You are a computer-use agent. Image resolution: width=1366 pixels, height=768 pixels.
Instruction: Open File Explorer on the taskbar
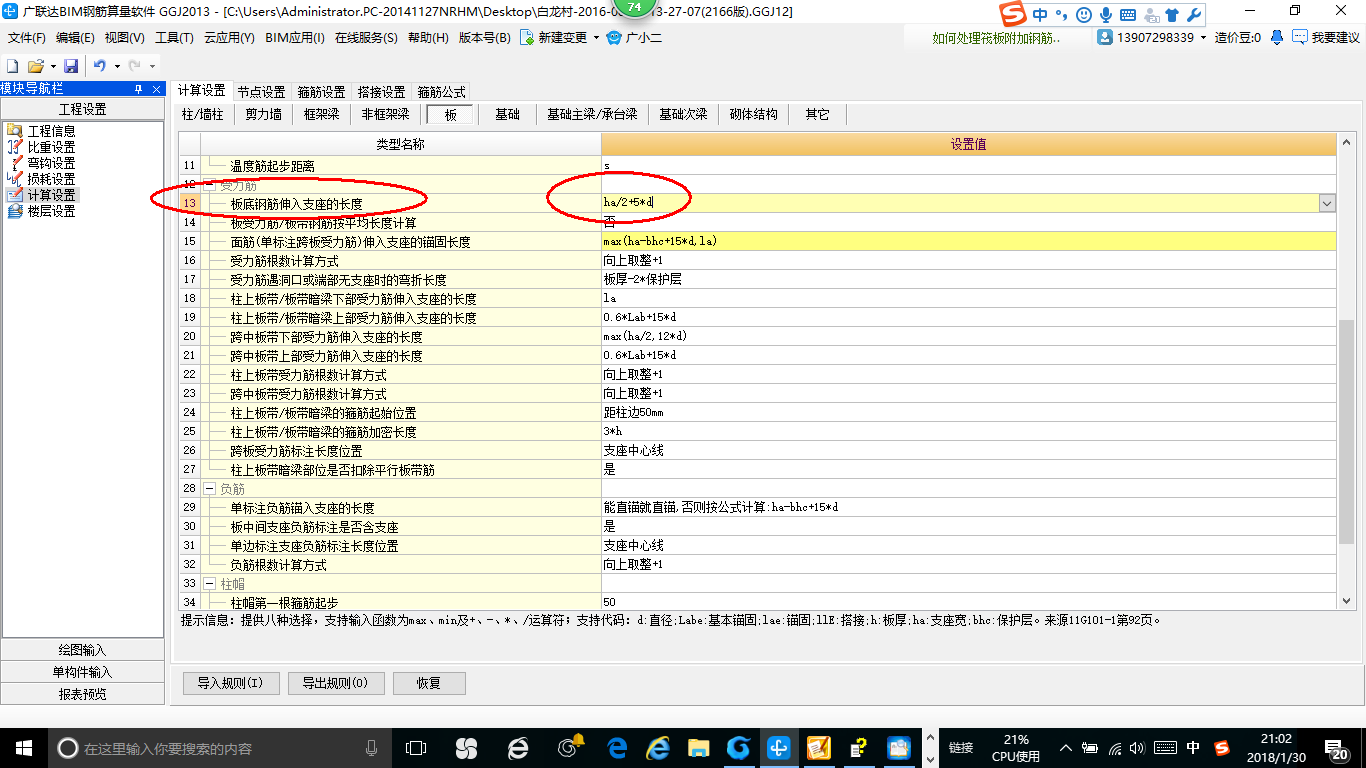tap(697, 747)
